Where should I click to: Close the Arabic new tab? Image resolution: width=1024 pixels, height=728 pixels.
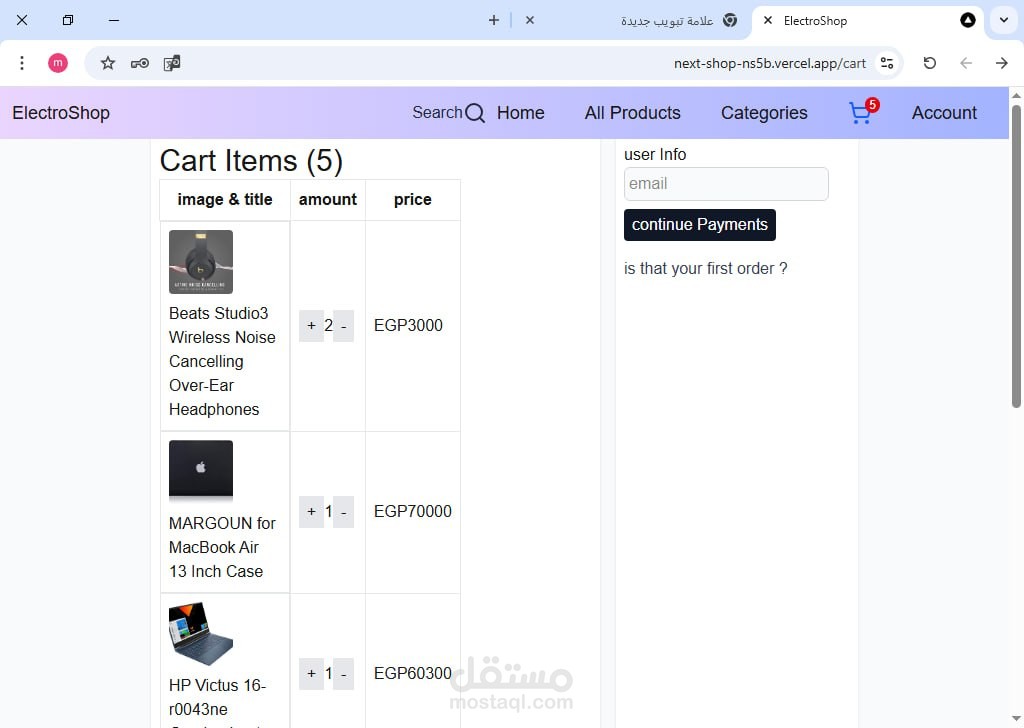tap(530, 20)
